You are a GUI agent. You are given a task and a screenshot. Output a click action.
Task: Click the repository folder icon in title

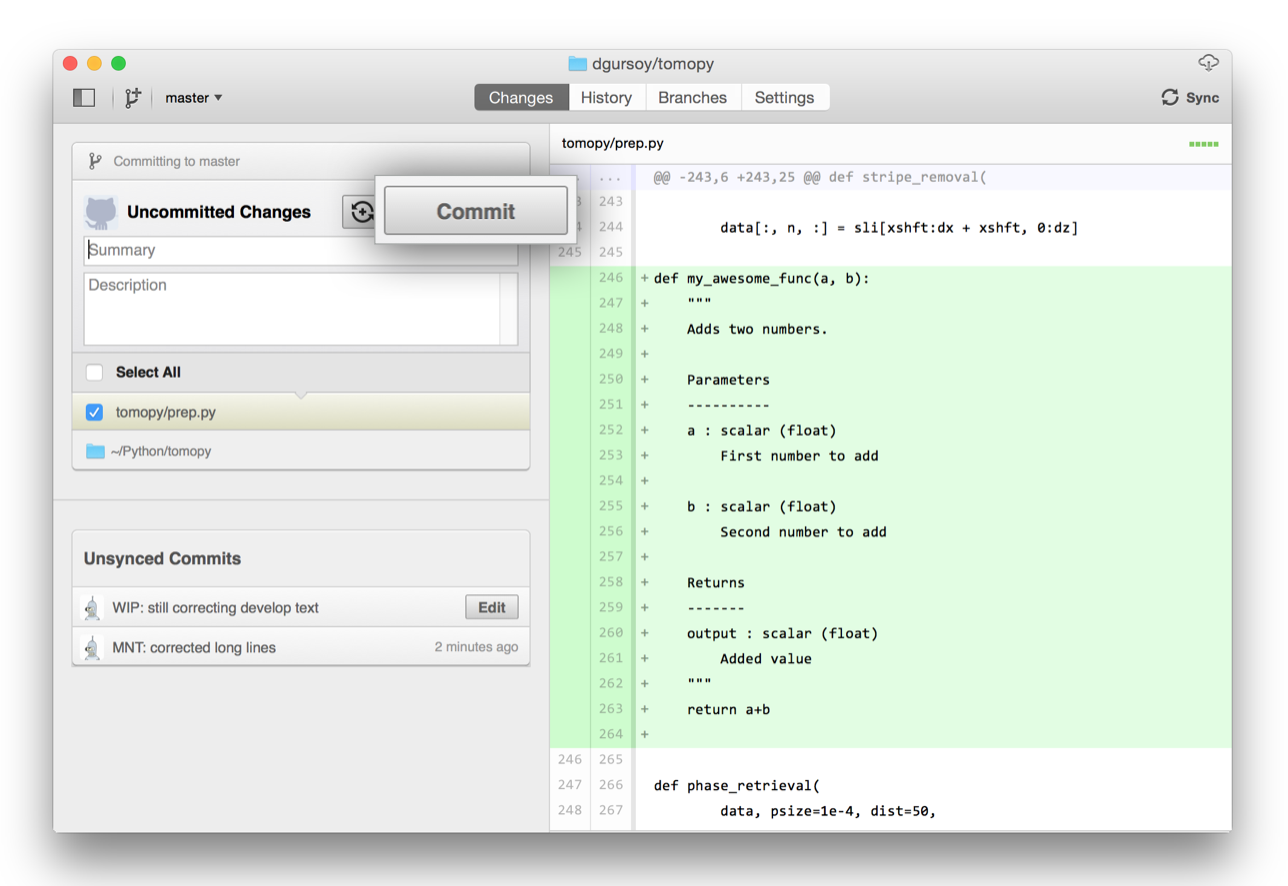[x=577, y=64]
